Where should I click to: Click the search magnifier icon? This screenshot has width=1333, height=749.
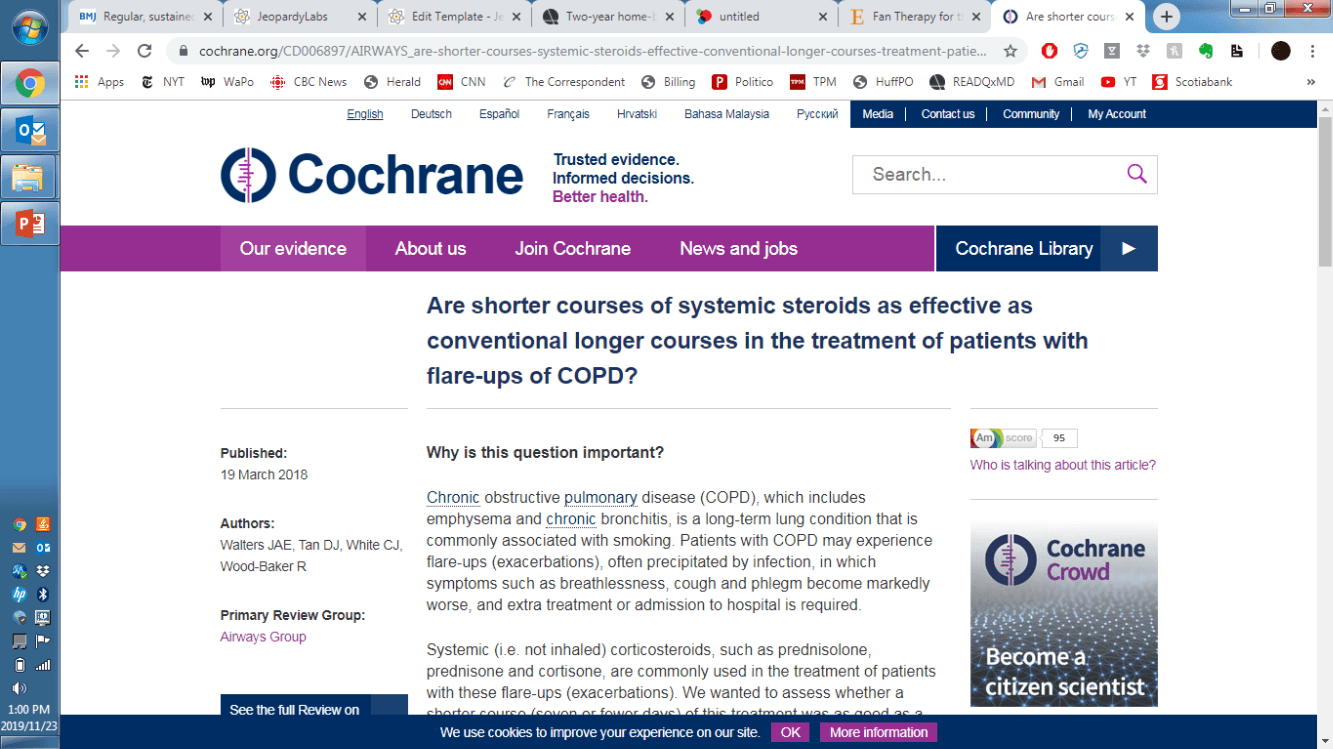[x=1136, y=174]
